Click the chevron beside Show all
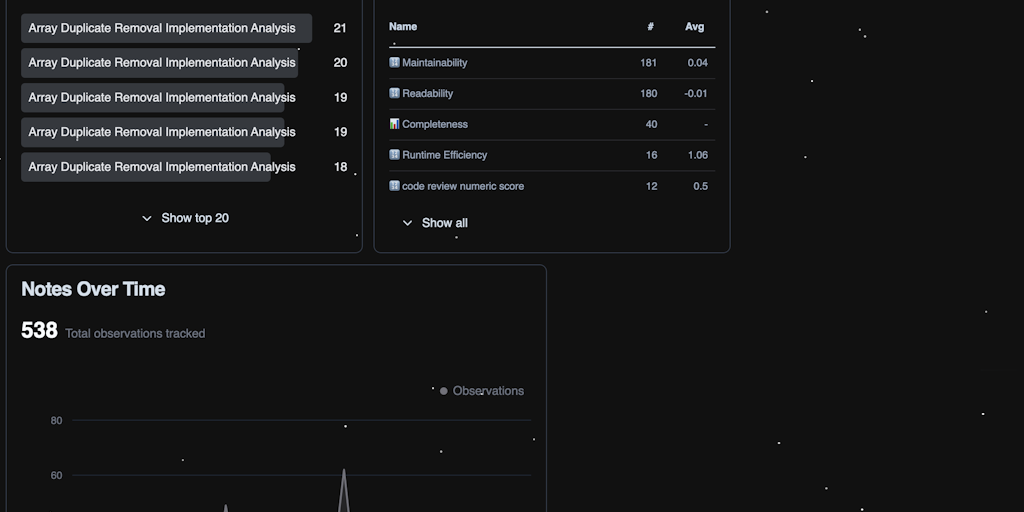 [x=408, y=223]
